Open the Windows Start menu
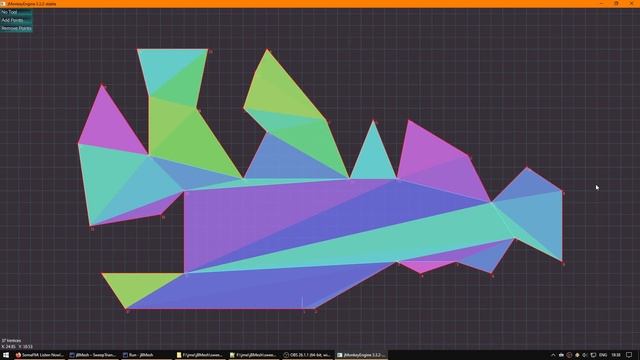The height and width of the screenshot is (360, 640). (x=6, y=355)
